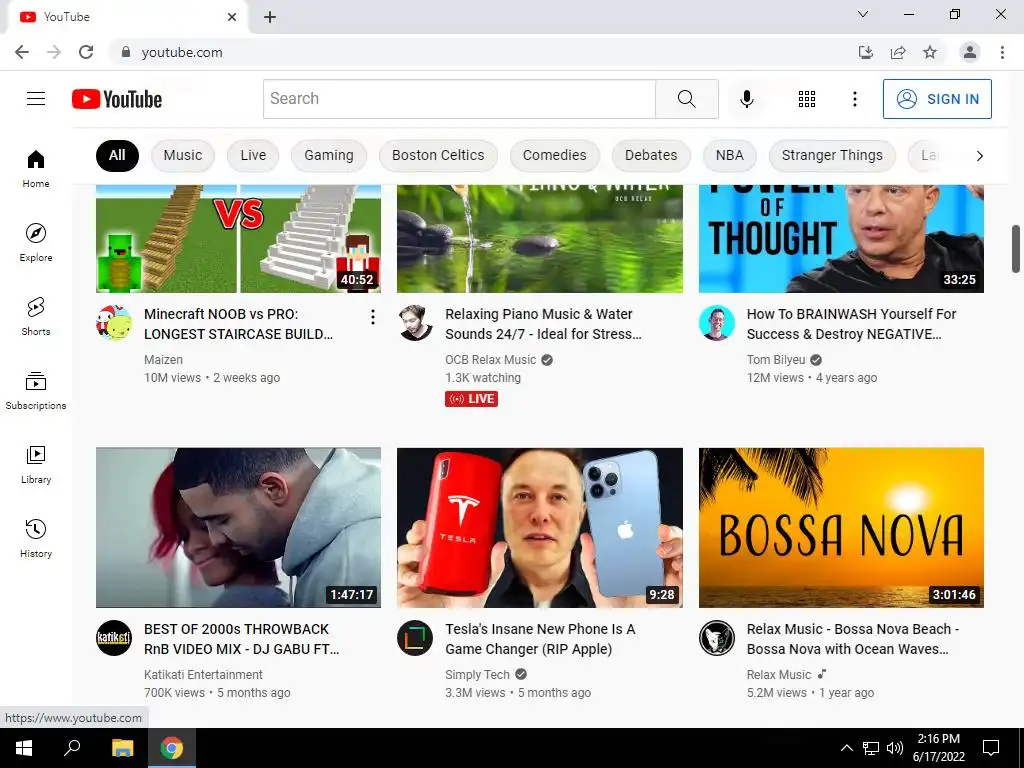Click the search magnifier button

tap(686, 99)
